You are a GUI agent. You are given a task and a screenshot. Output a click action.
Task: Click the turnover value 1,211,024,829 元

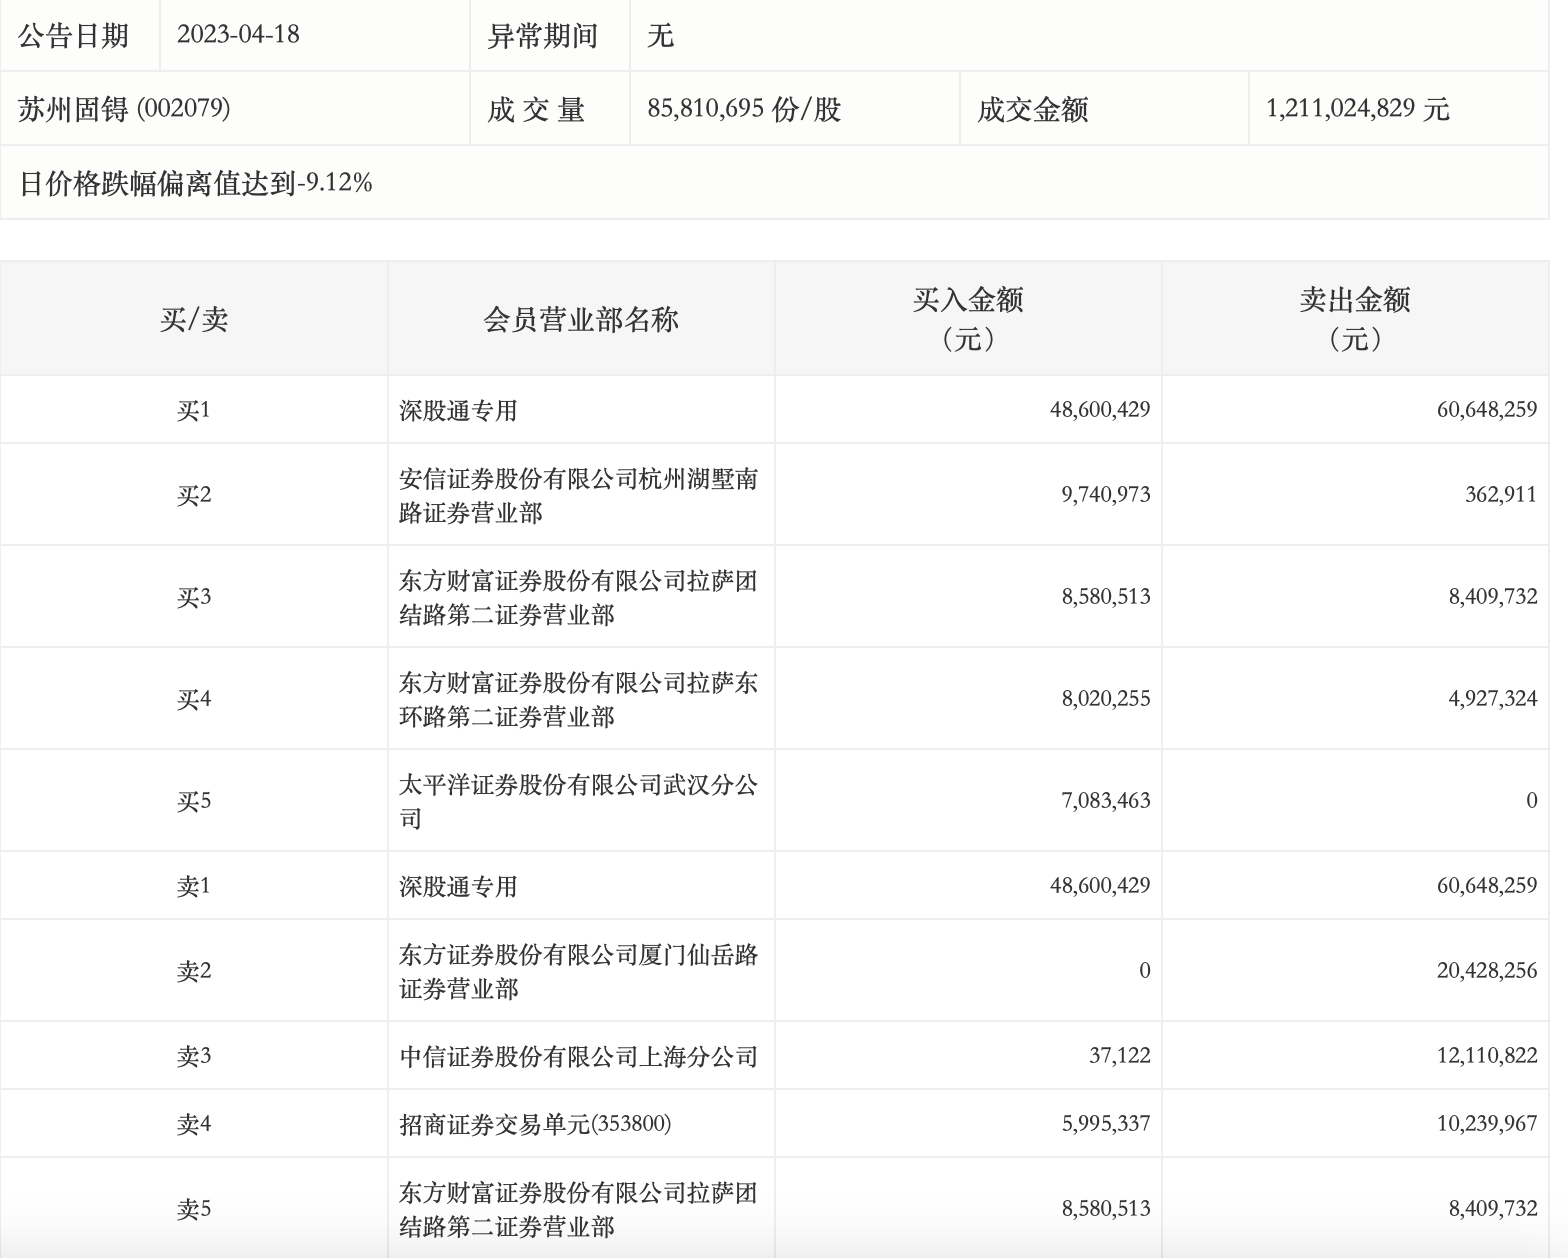(x=1357, y=109)
